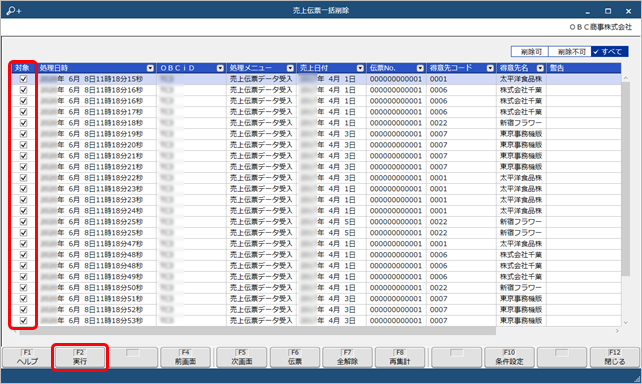Click the F1 ヘルプ button
Screen dimensions: 642x384
click(x=27, y=357)
